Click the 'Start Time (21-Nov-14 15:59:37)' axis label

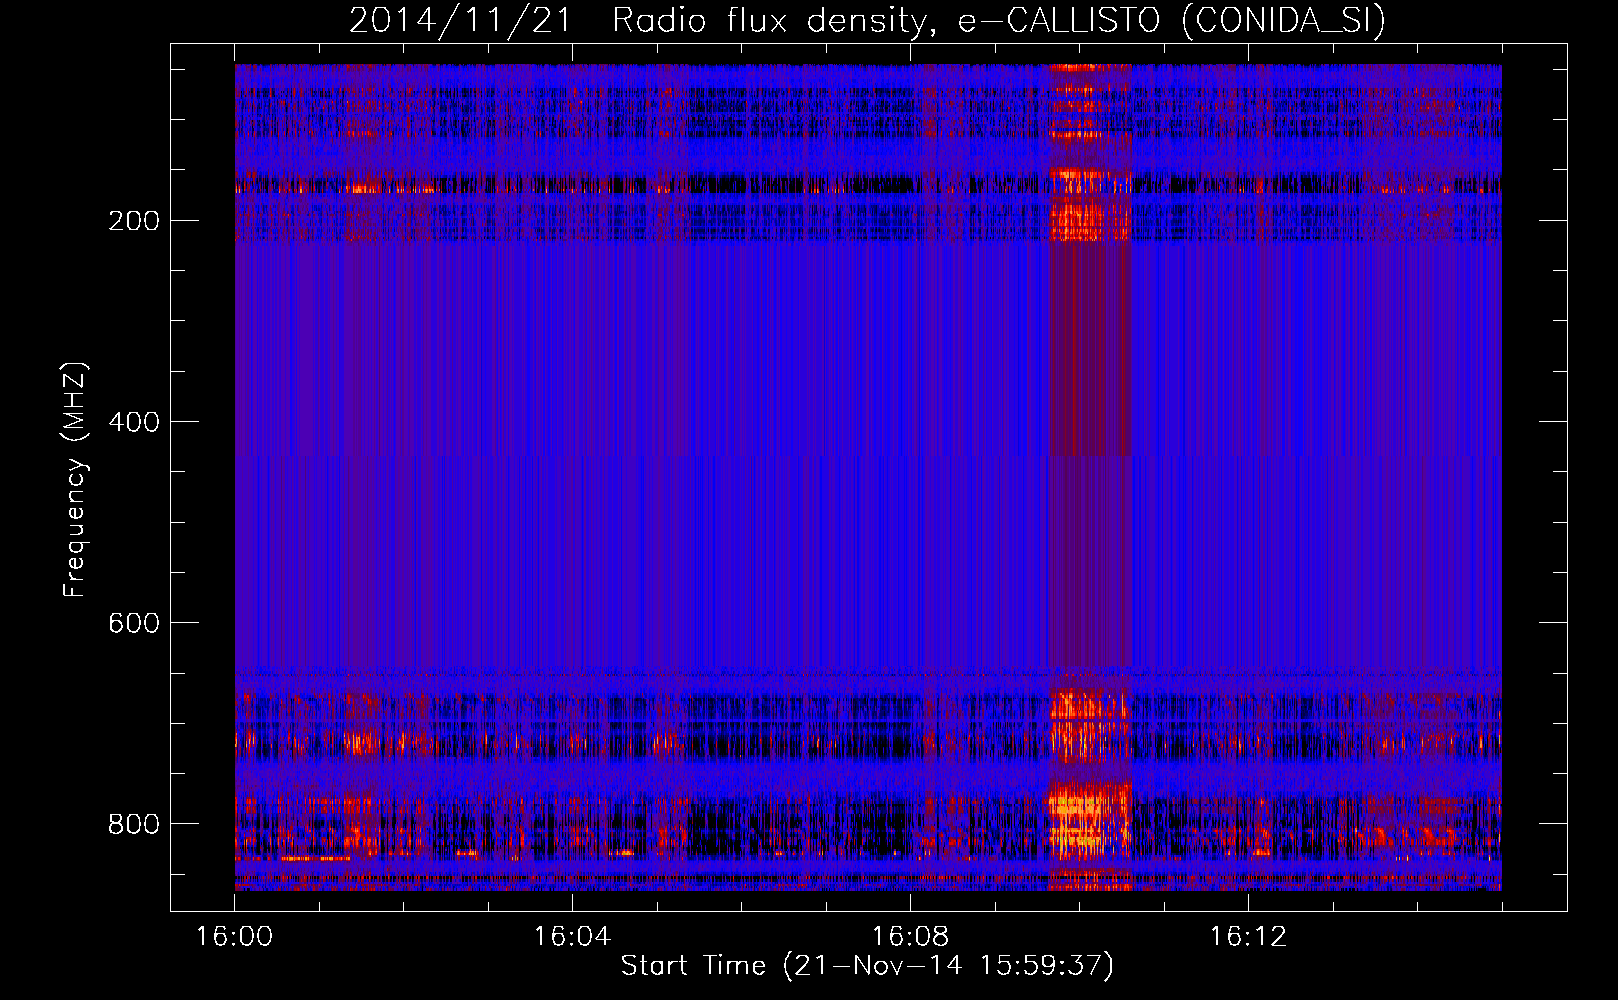click(867, 966)
